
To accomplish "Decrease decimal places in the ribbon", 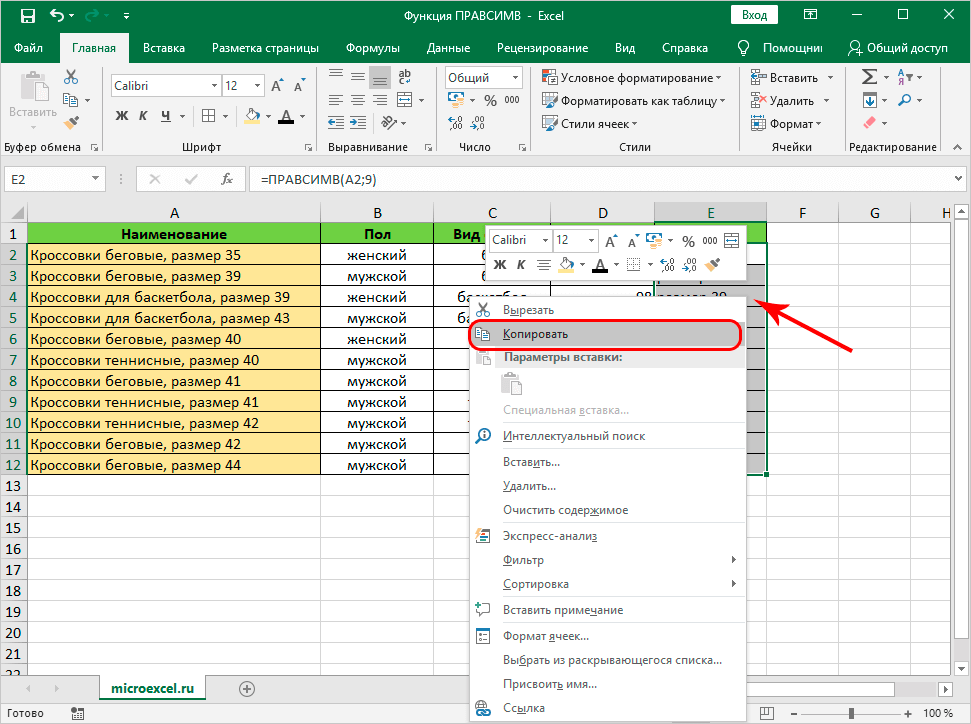I will (477, 123).
